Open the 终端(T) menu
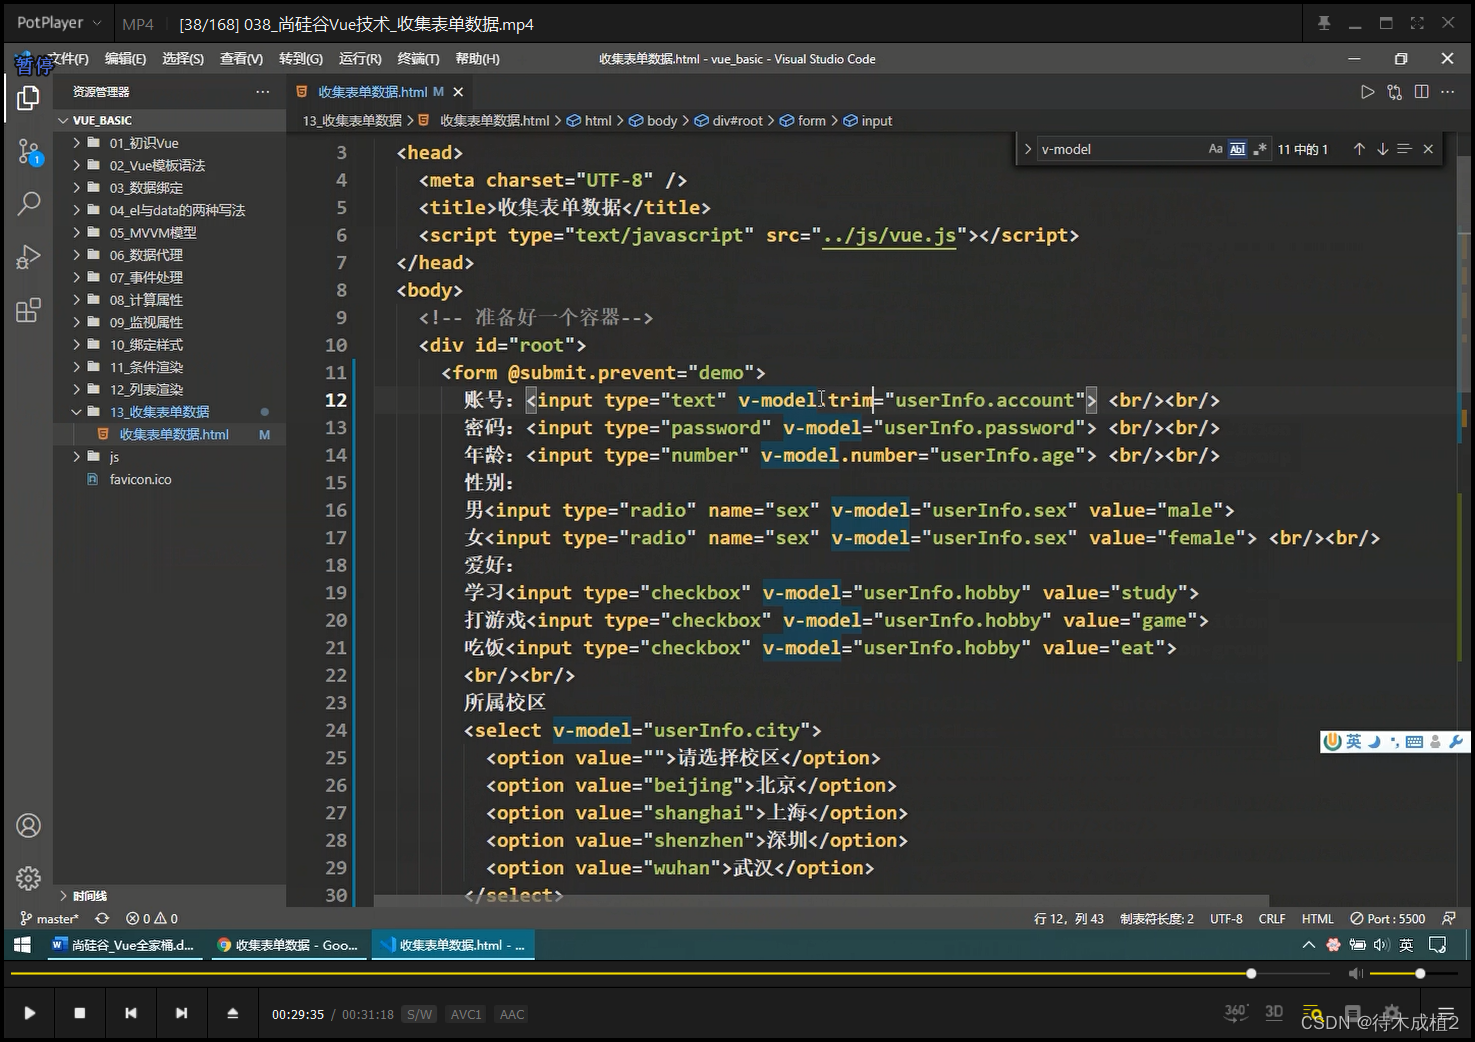 (x=418, y=59)
